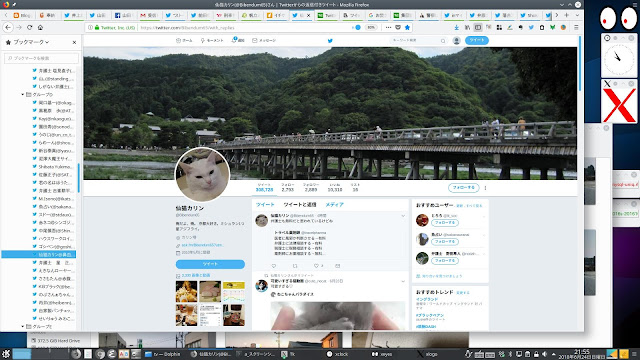Open the volume tray icon
This screenshot has width=640, height=360.
(x=544, y=354)
